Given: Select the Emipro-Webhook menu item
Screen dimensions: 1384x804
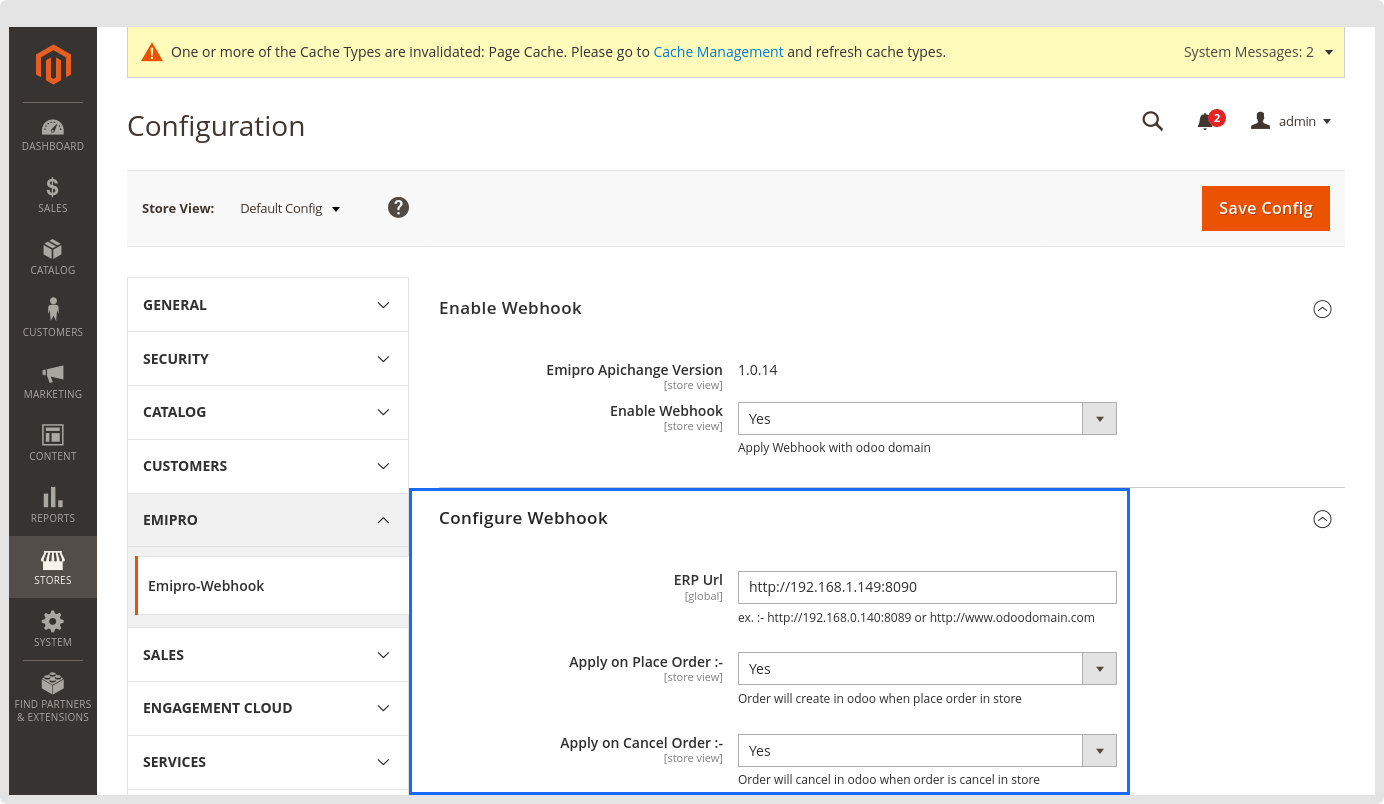Looking at the screenshot, I should [206, 586].
